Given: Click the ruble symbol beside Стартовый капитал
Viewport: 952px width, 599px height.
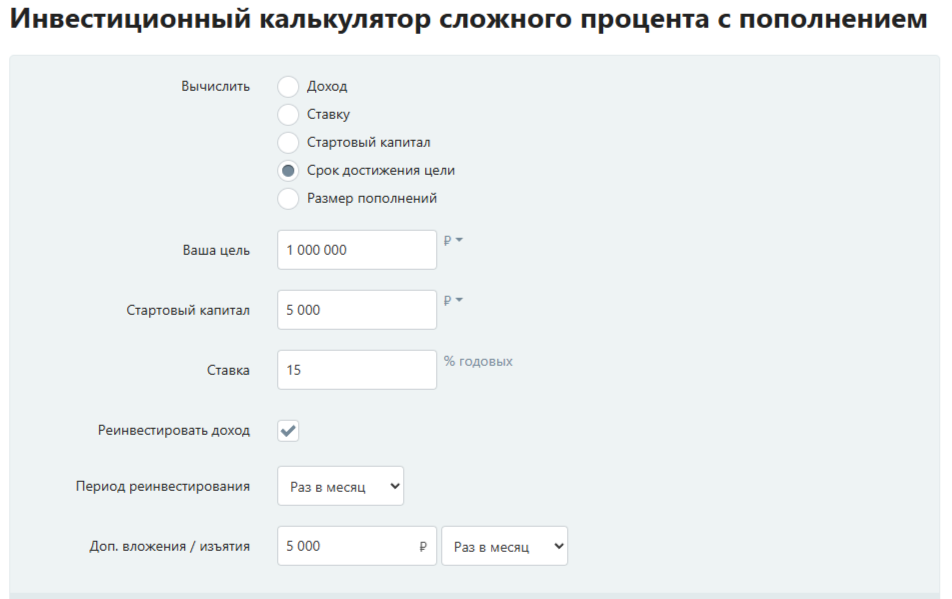Looking at the screenshot, I should [452, 300].
